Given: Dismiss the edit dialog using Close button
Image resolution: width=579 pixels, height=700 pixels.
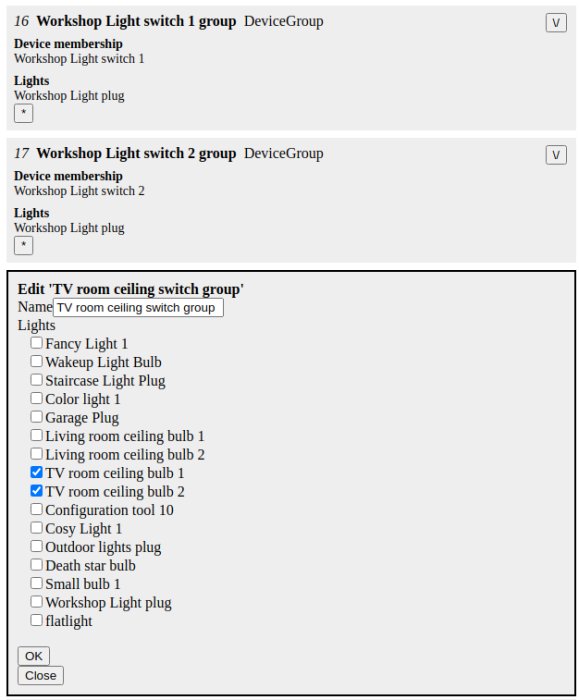Looking at the screenshot, I should tap(41, 675).
